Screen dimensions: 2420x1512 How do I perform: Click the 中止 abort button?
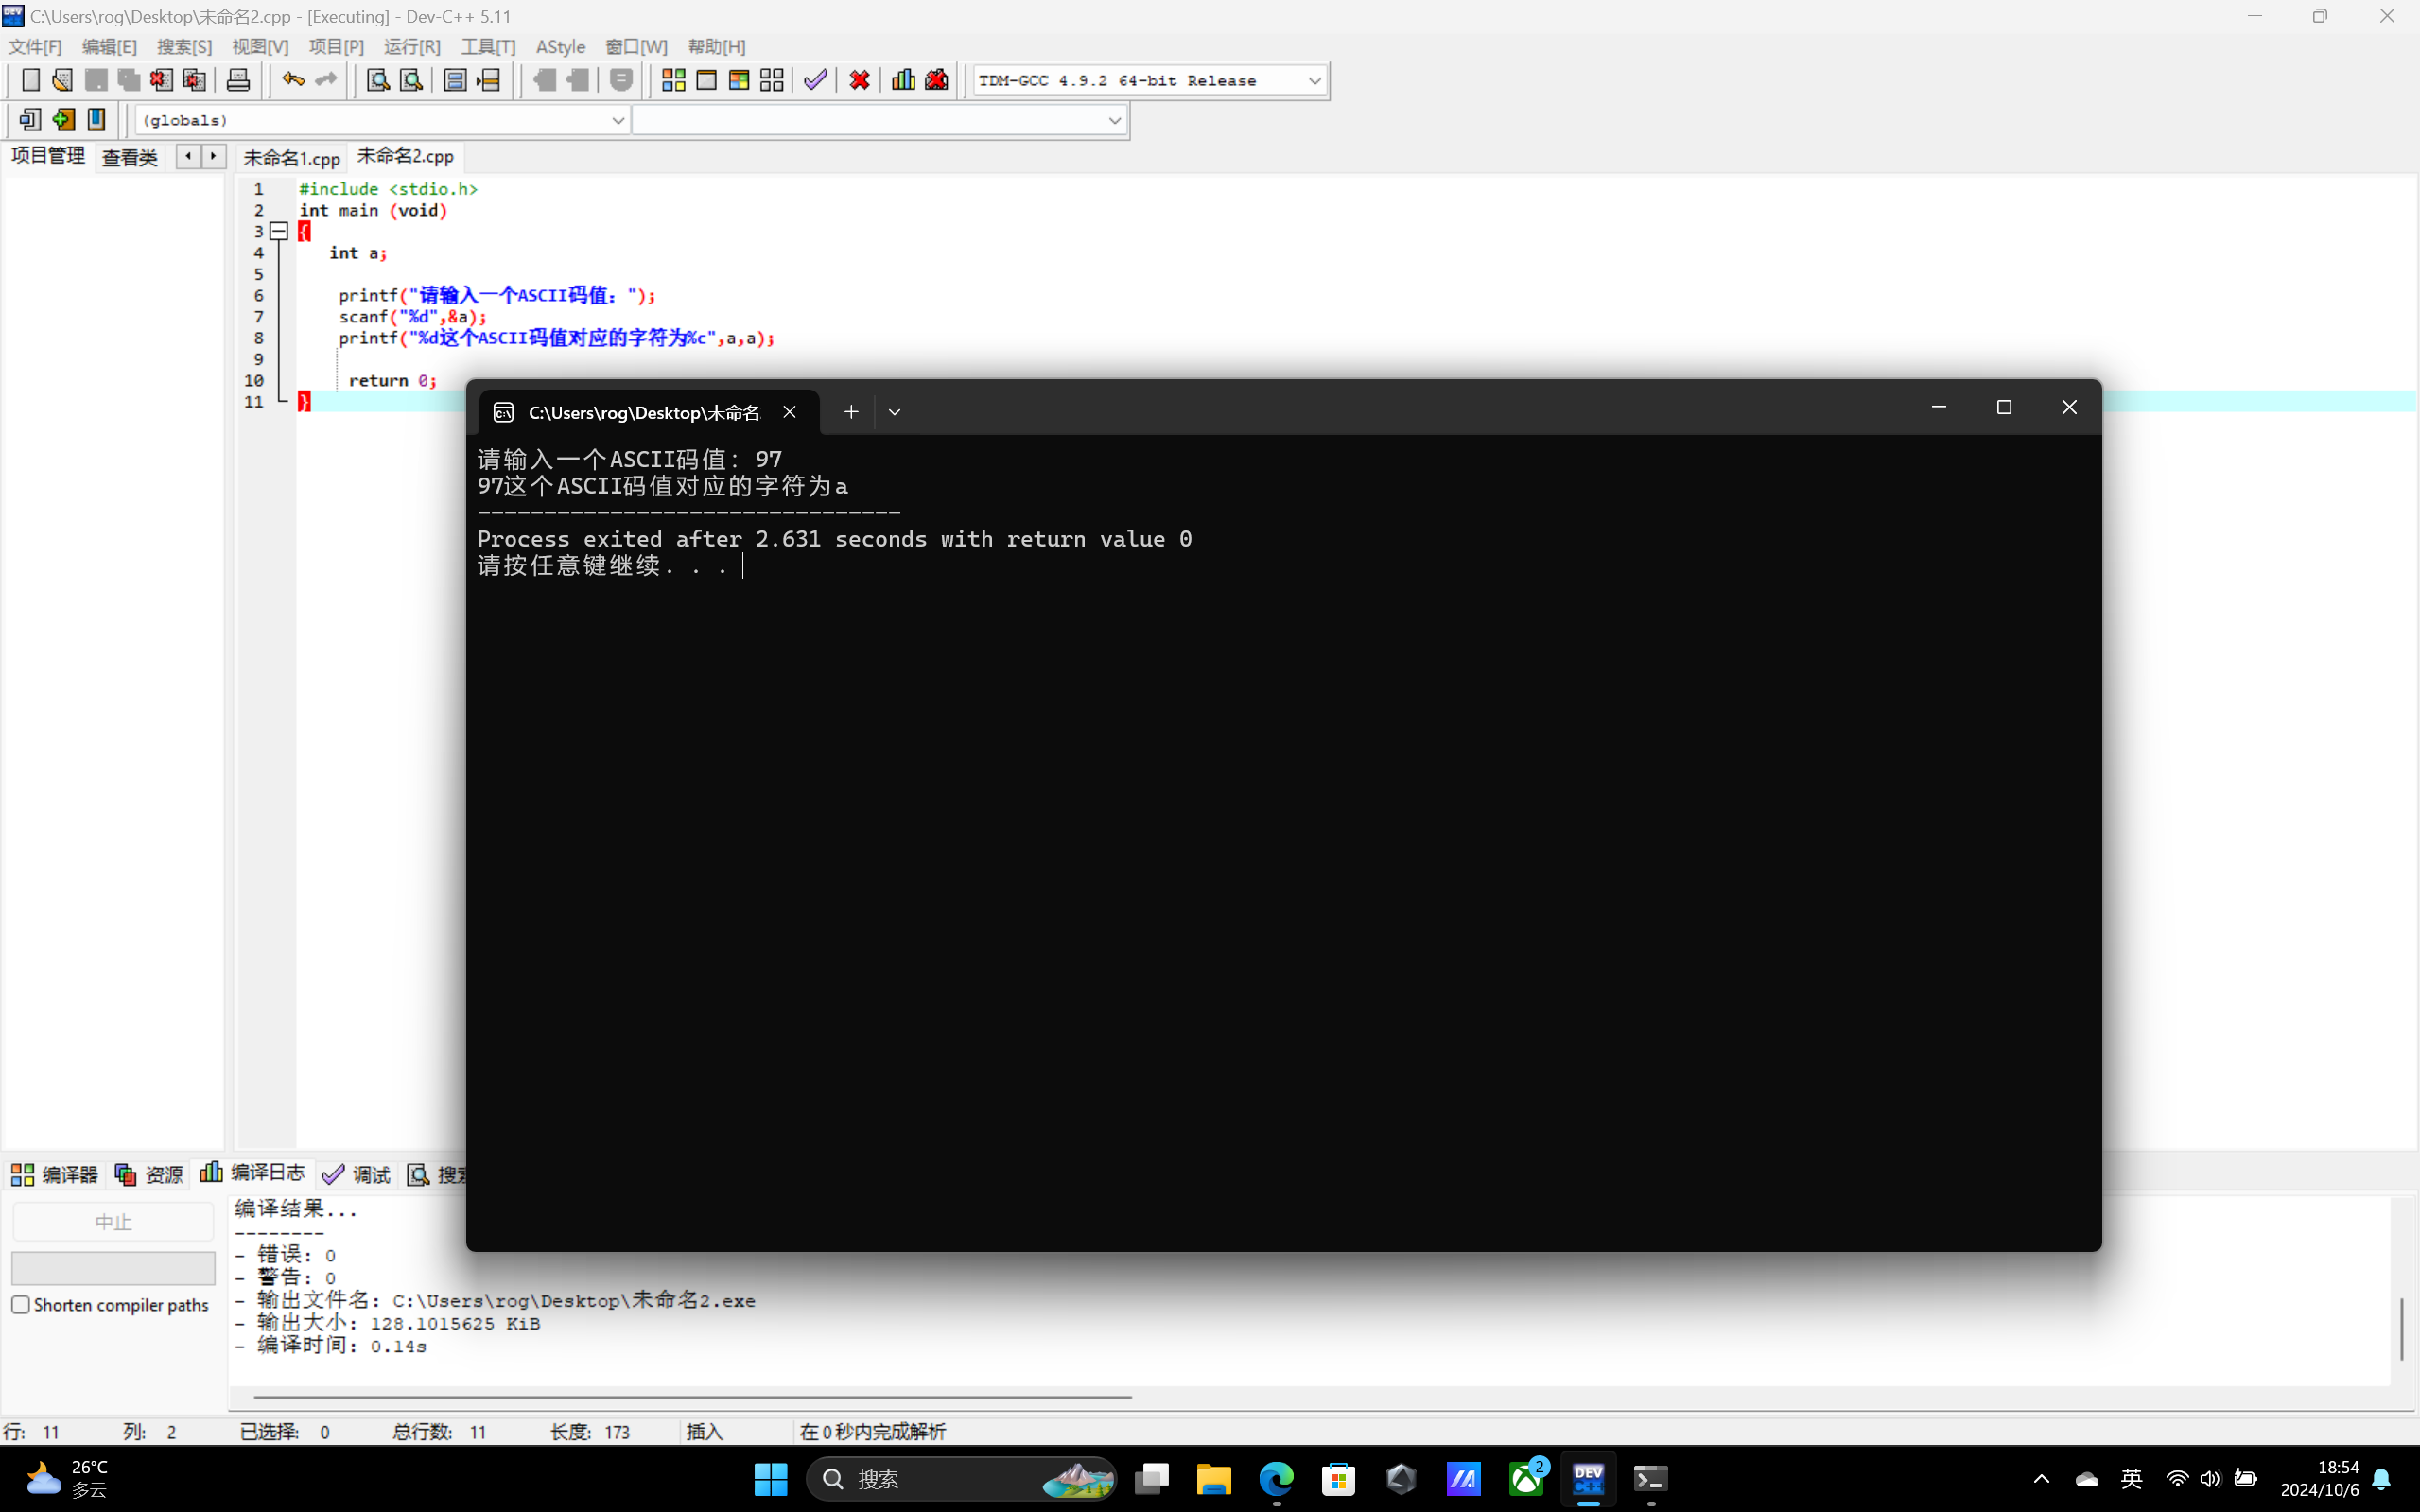(x=113, y=1222)
